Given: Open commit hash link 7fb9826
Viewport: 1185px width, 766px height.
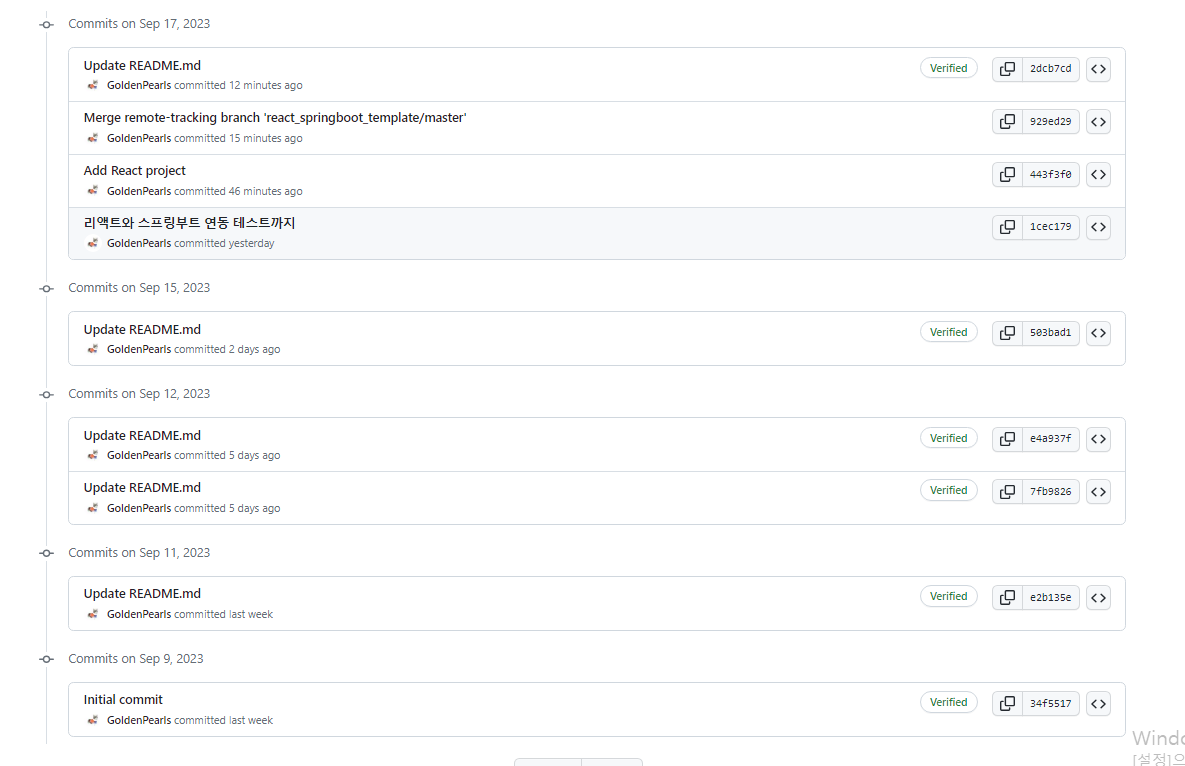Looking at the screenshot, I should (1050, 492).
